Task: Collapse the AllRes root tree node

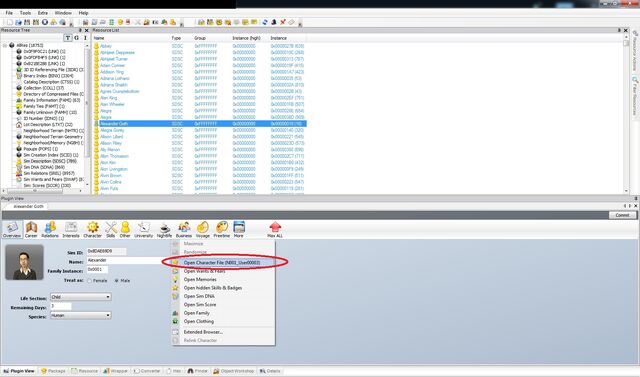Action: (x=5, y=45)
